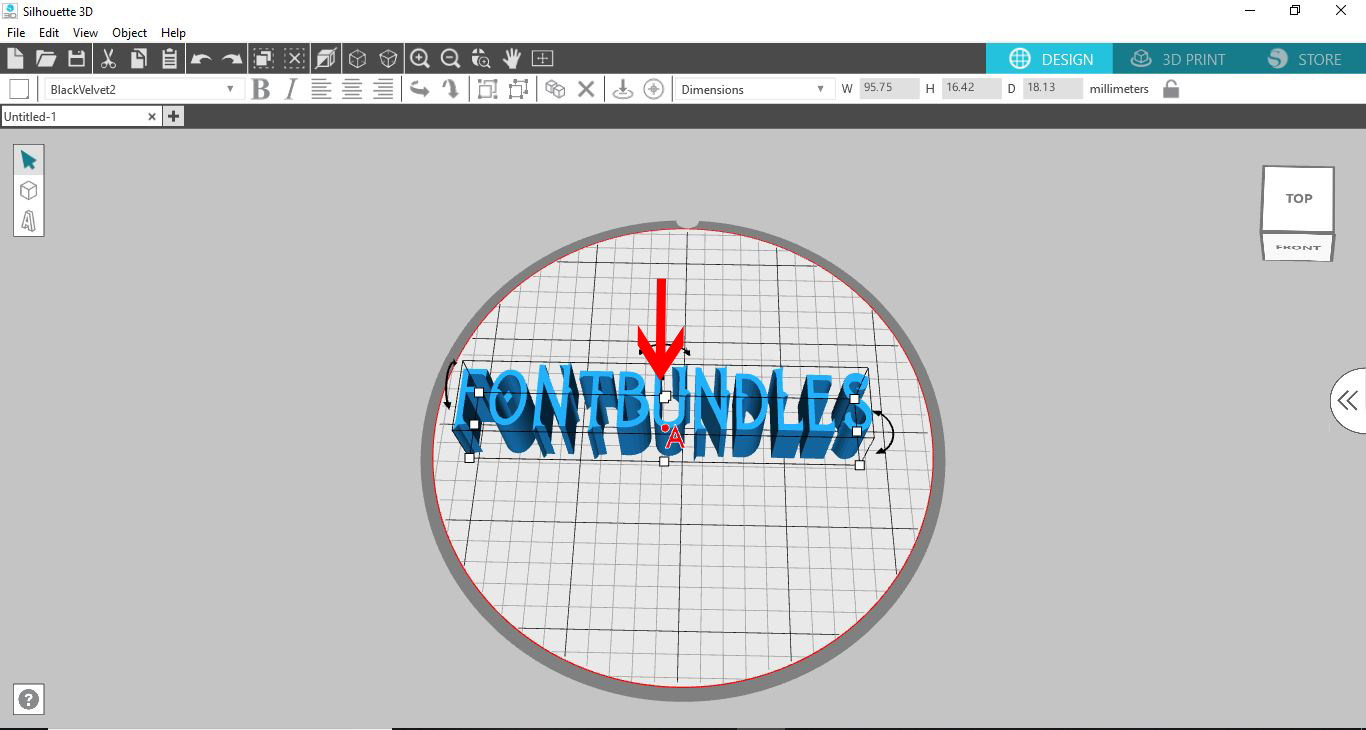Image resolution: width=1366 pixels, height=730 pixels.
Task: Open a file with the folder icon
Action: [46, 58]
